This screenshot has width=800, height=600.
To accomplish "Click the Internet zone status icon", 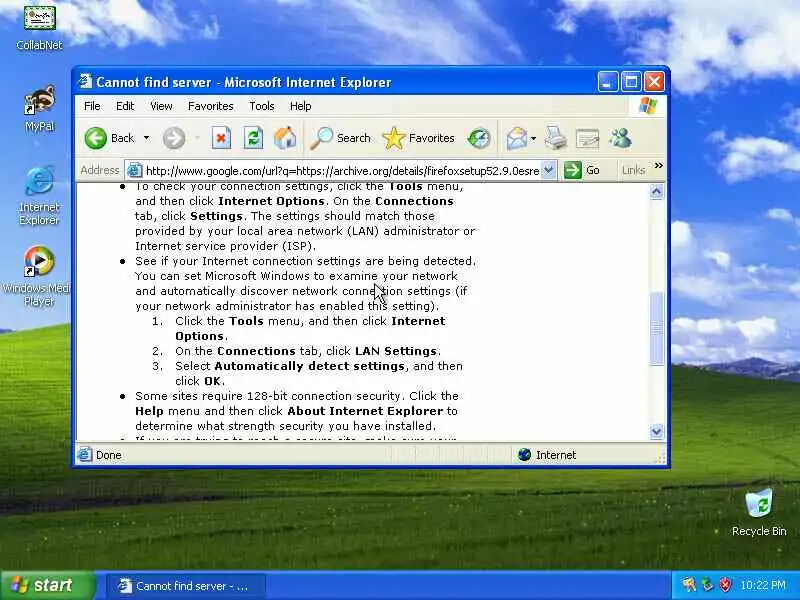I will pyautogui.click(x=524, y=455).
